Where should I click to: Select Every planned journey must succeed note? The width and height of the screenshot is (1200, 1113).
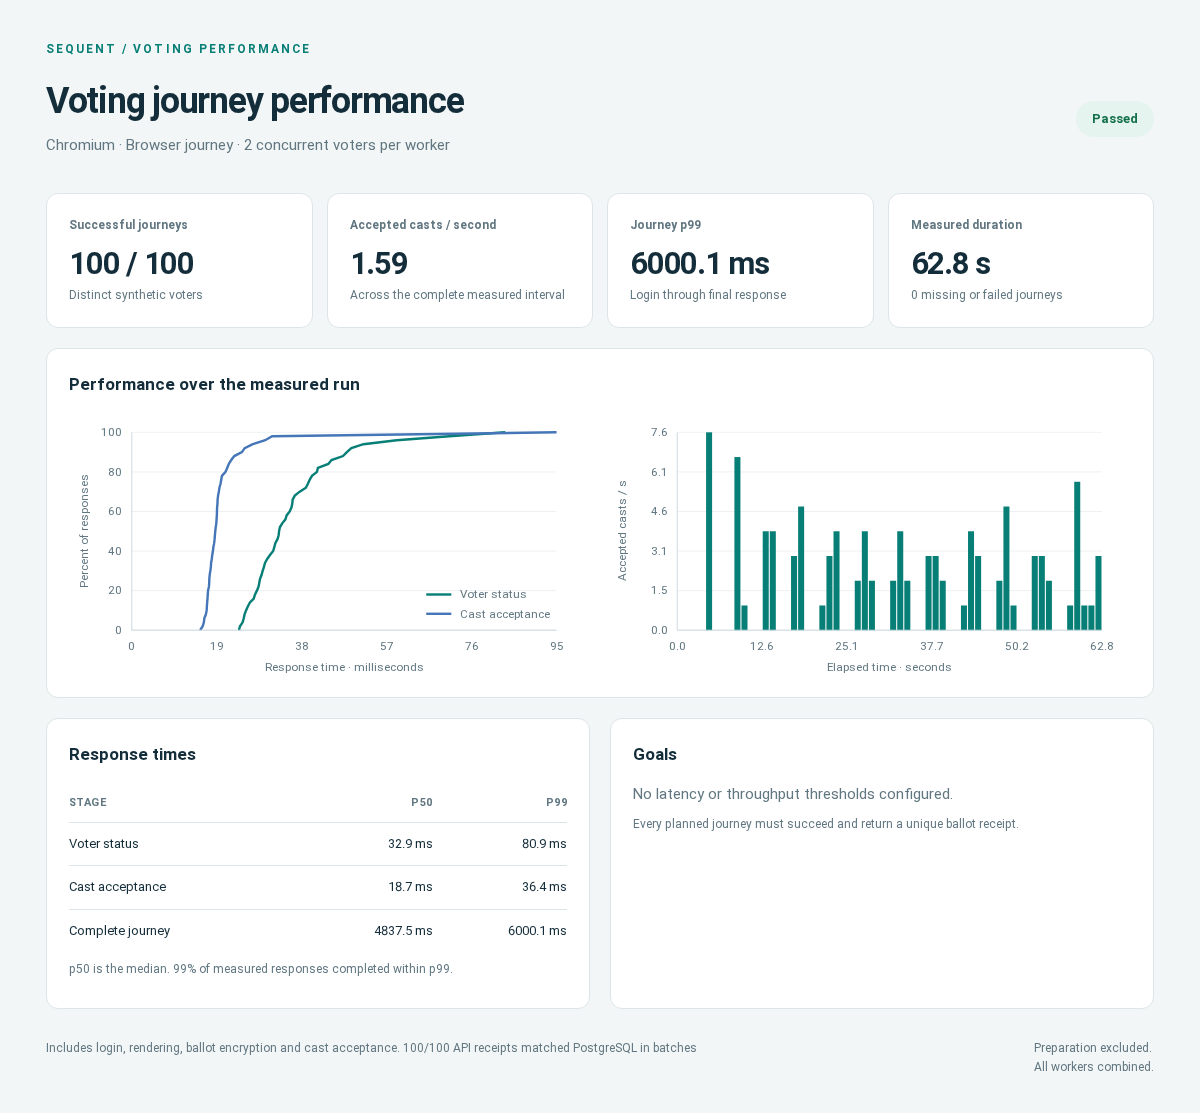(x=826, y=824)
